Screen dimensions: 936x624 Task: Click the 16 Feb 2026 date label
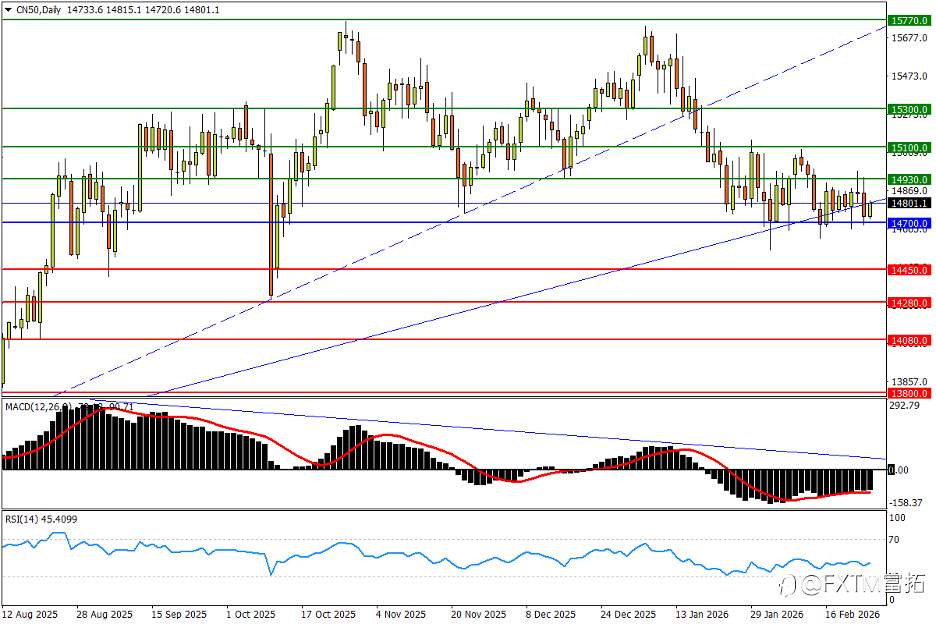point(852,614)
